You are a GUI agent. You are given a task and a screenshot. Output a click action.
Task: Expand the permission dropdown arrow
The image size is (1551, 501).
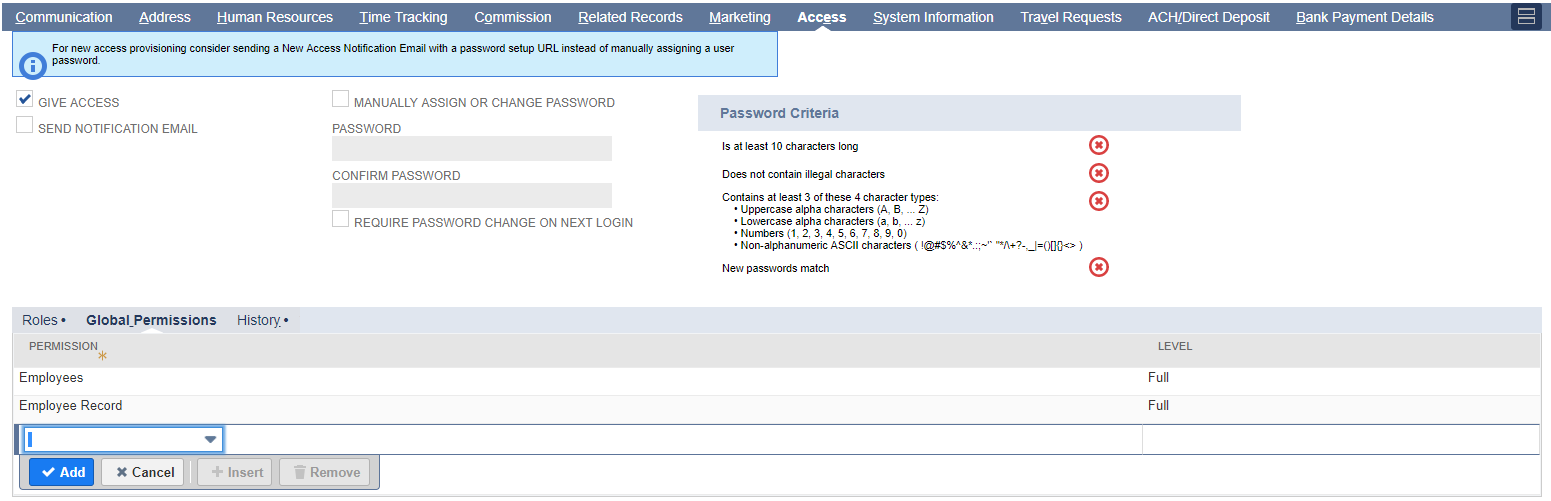tap(210, 439)
